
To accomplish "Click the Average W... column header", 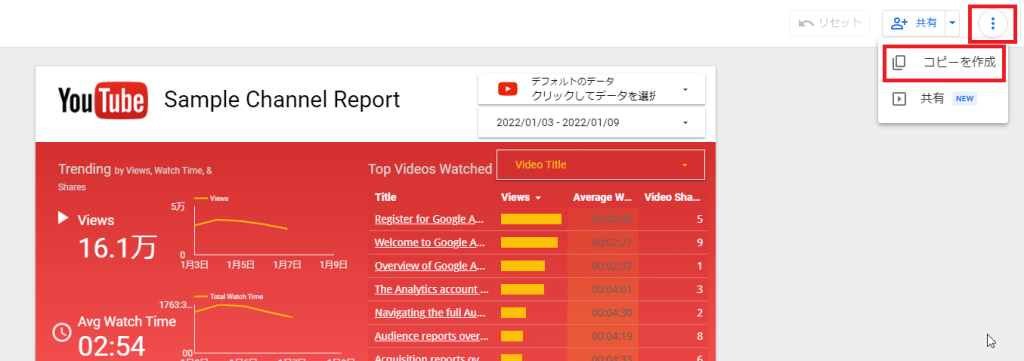I will 603,197.
